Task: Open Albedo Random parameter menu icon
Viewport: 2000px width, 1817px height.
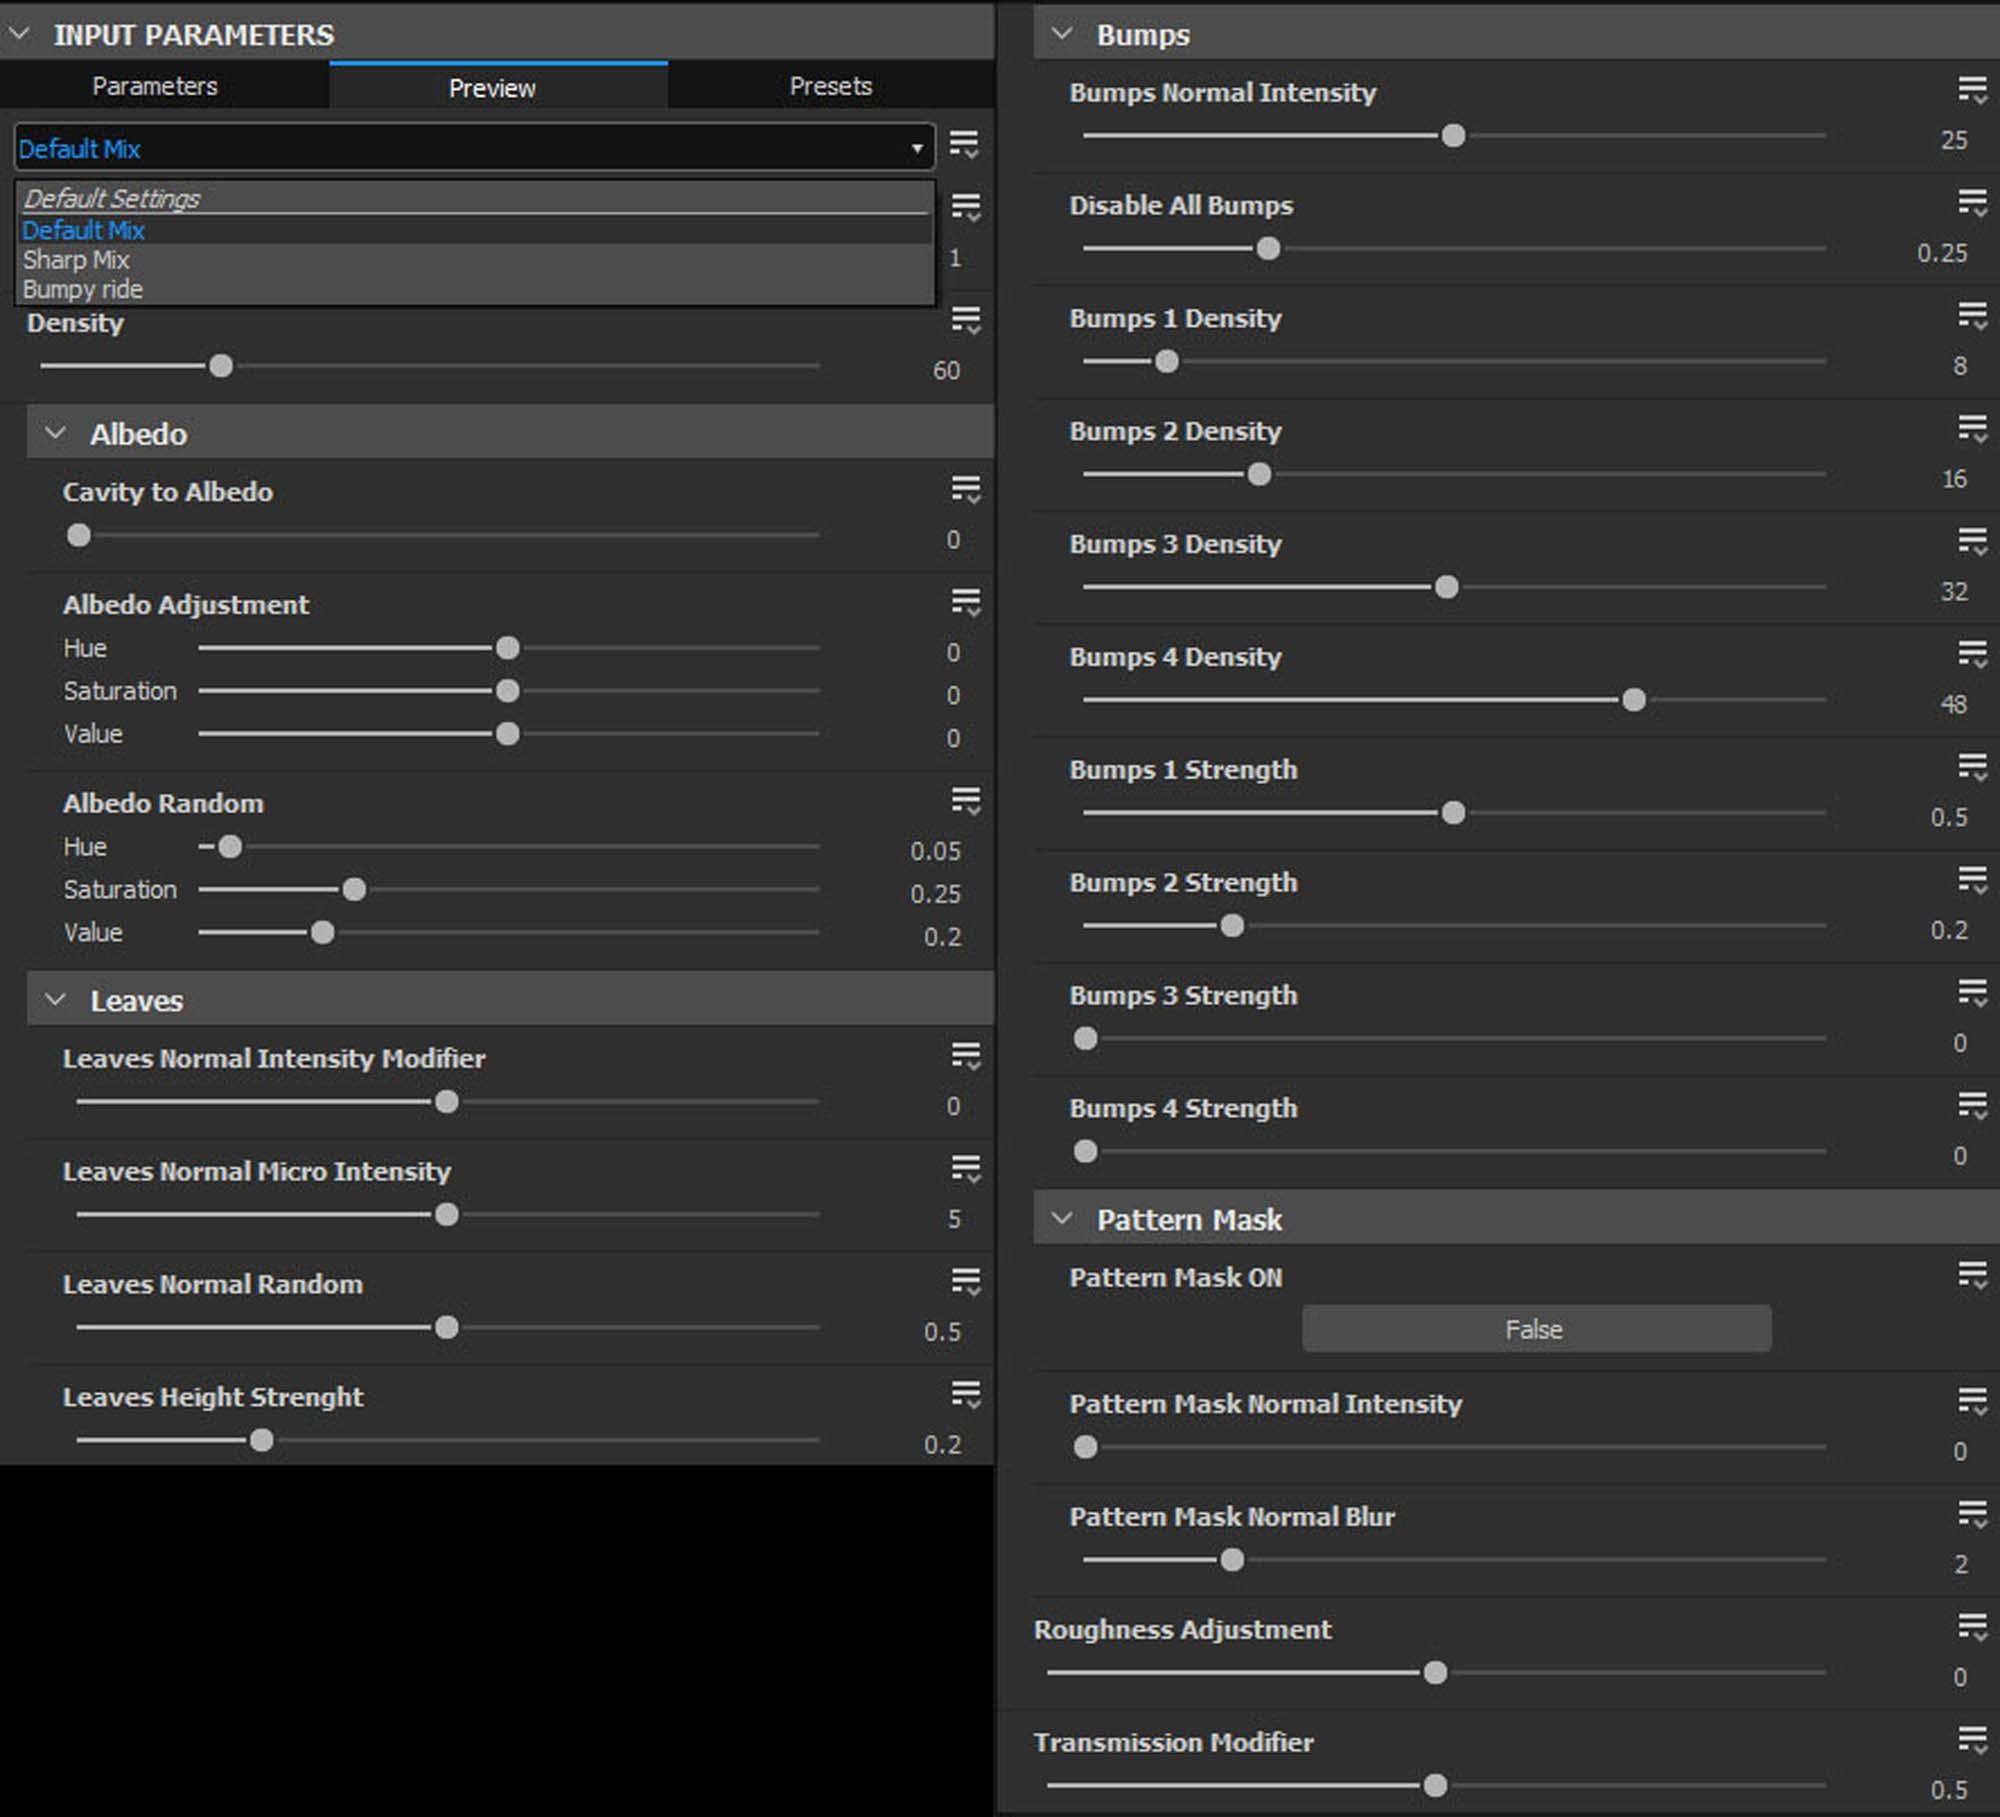Action: tap(965, 801)
